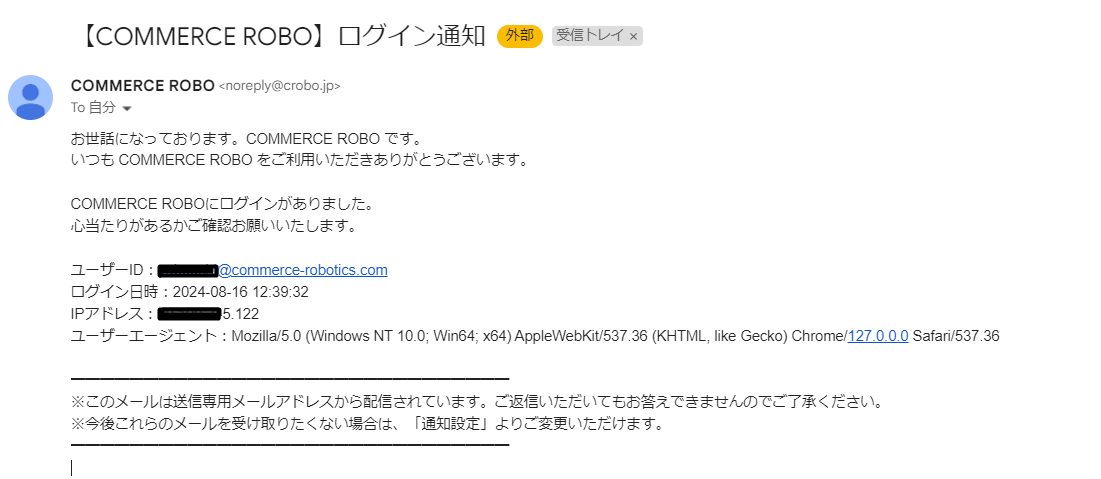The width and height of the screenshot is (1101, 479).
Task: Click the yellow 外部 badge
Action: pos(520,36)
